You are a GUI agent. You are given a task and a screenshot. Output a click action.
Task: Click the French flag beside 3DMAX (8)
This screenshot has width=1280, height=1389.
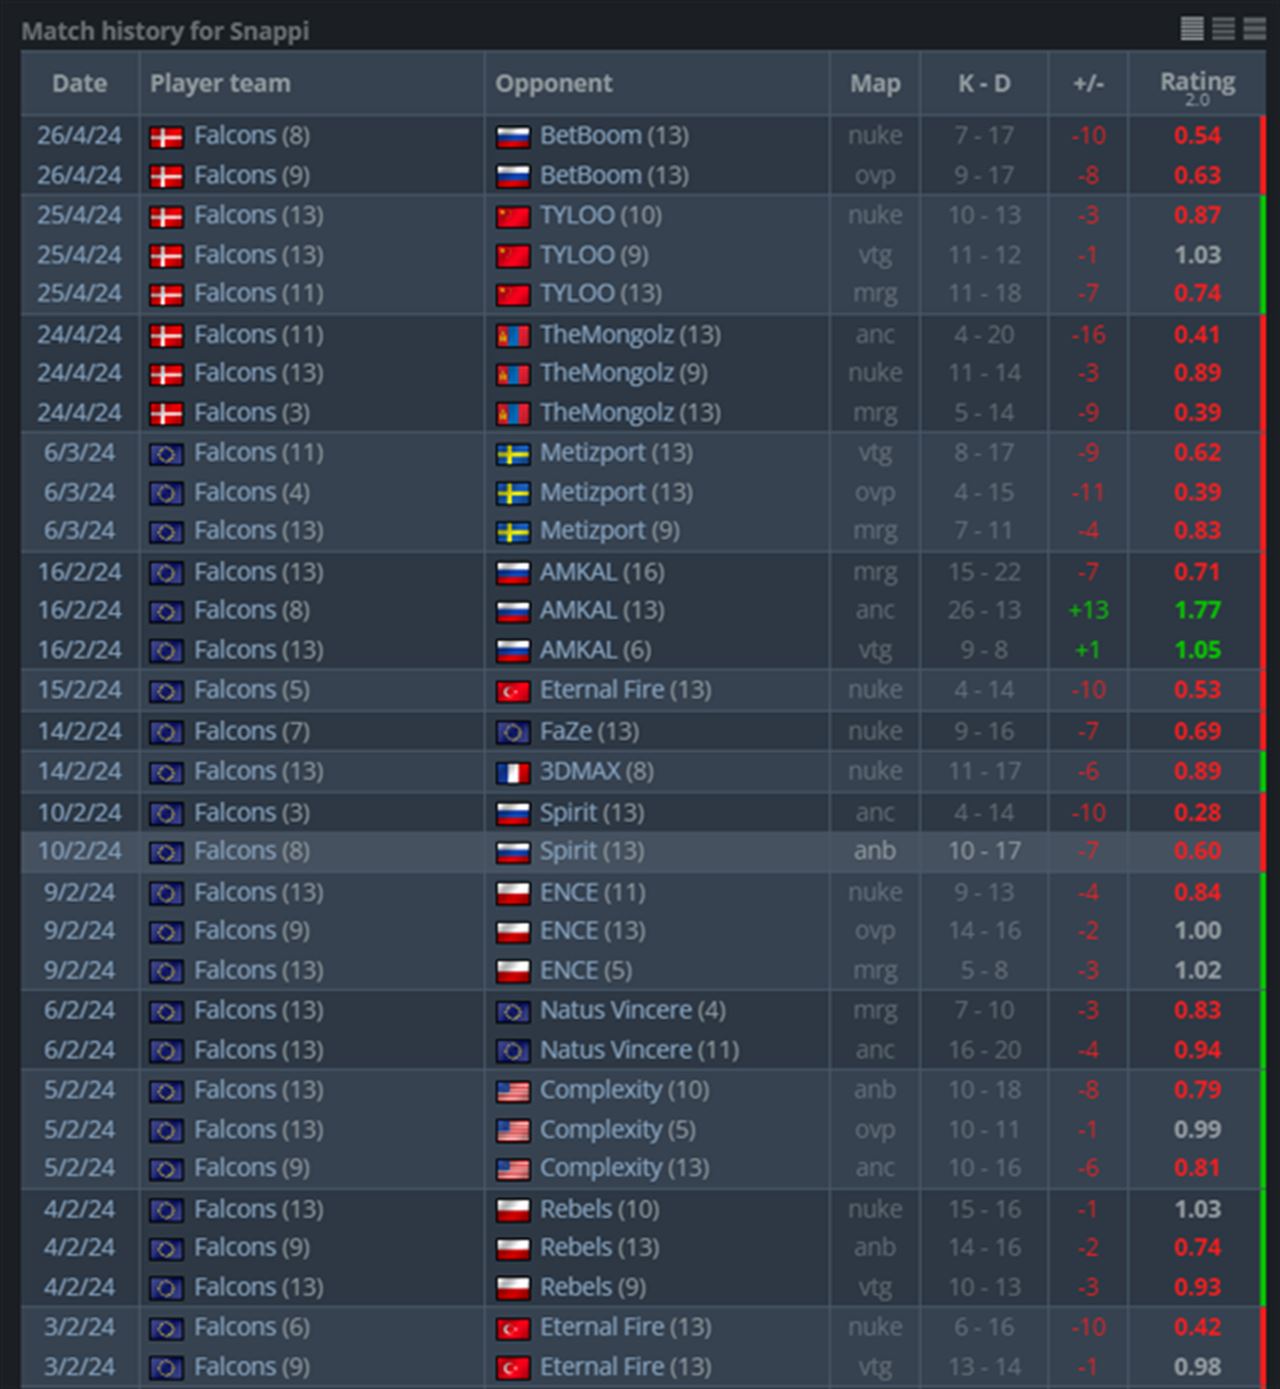513,773
